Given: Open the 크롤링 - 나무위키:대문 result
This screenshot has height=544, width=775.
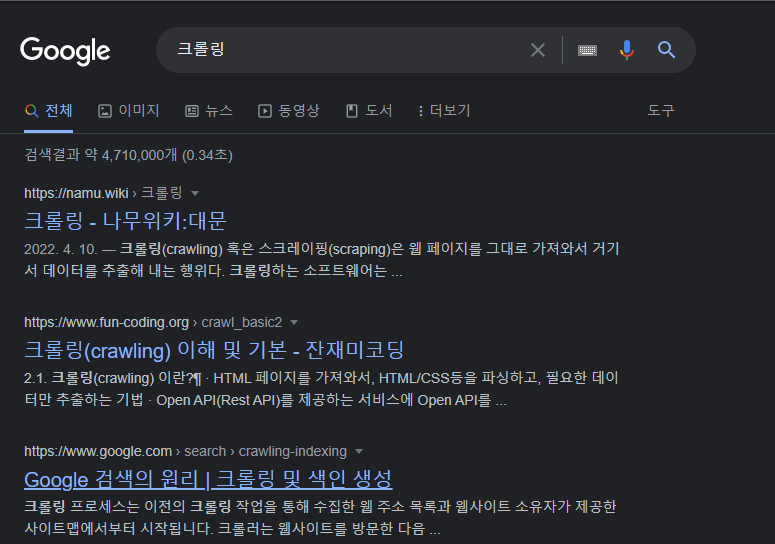Looking at the screenshot, I should (125, 221).
